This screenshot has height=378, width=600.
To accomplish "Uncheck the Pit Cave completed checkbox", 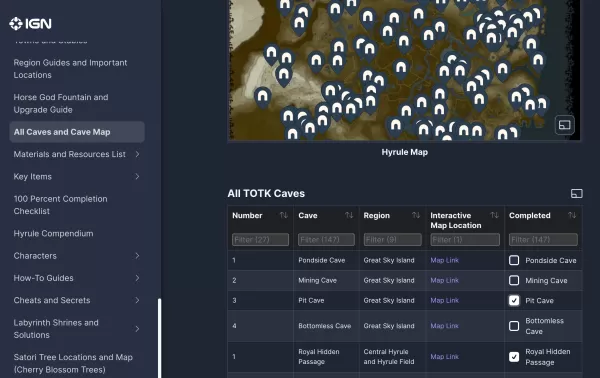I will click(x=514, y=301).
